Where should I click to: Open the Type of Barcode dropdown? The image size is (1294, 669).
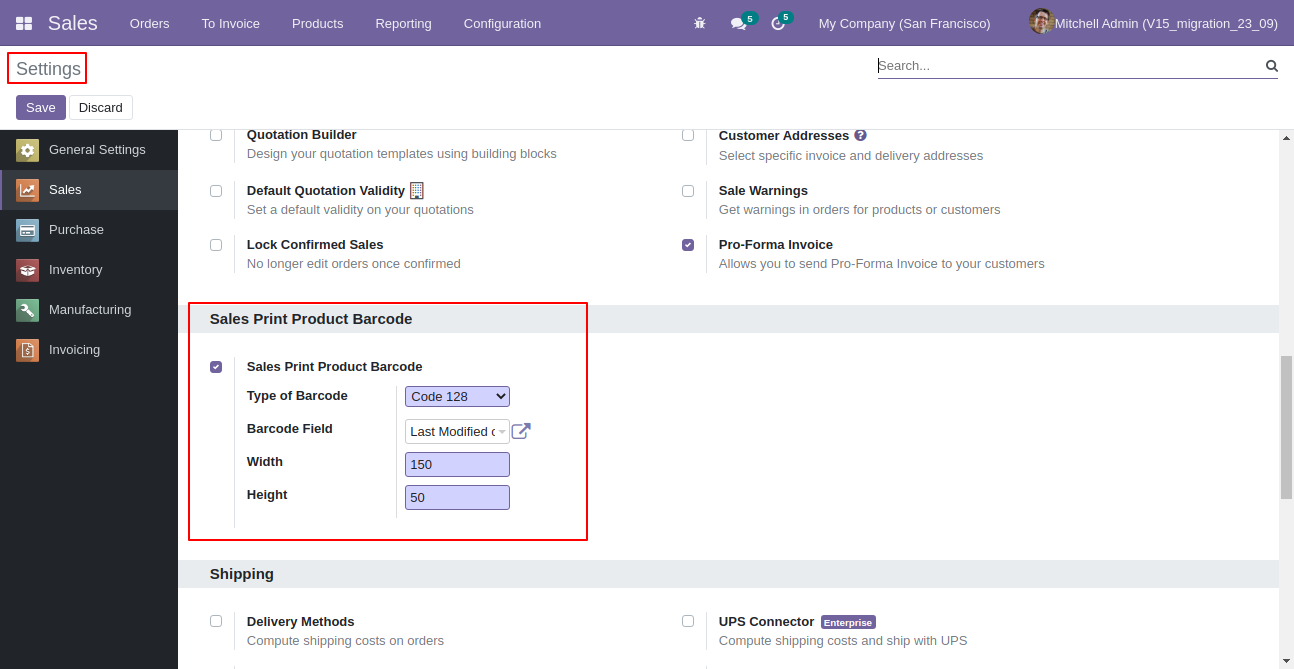[x=457, y=397]
